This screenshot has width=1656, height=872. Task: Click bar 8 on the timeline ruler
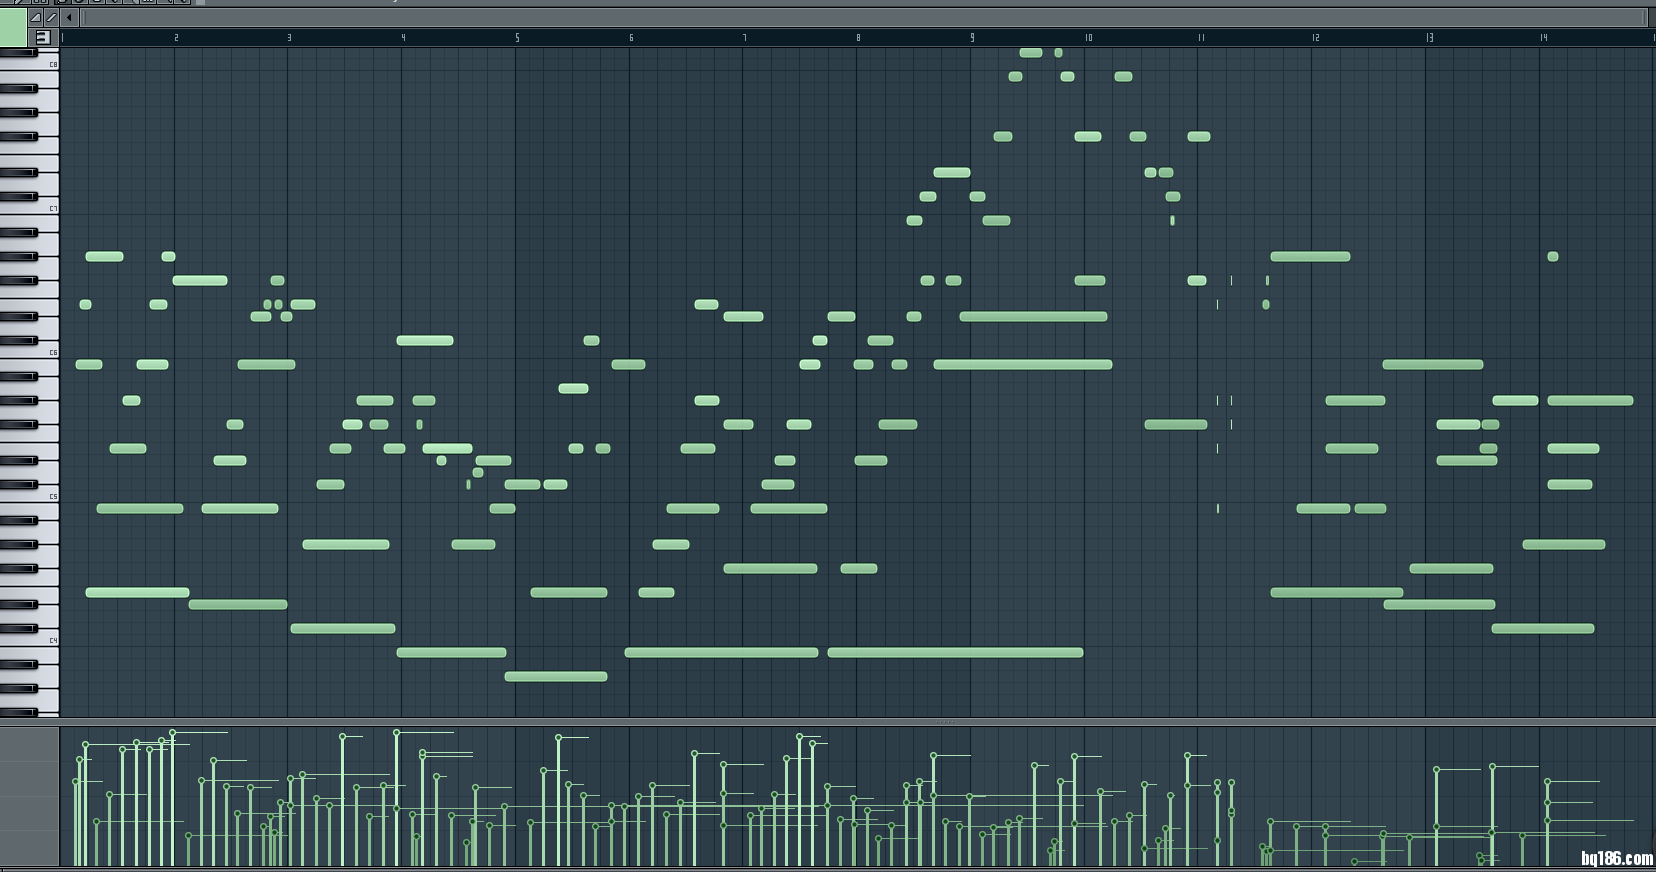(858, 38)
